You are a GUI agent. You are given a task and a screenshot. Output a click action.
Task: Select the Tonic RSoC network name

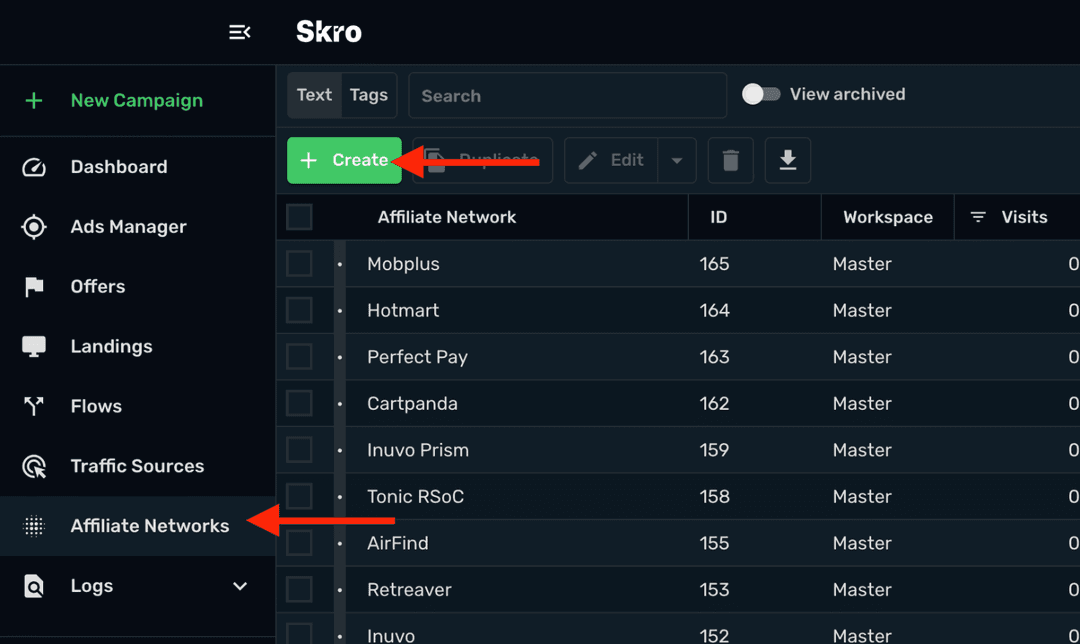(x=415, y=497)
